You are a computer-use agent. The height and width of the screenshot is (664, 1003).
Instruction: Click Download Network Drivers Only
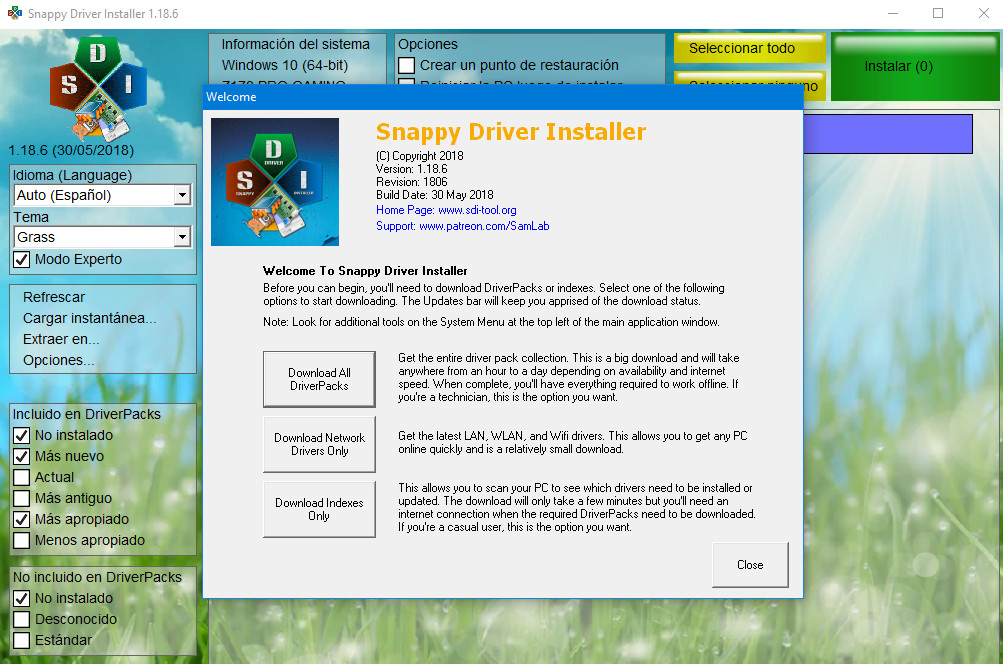click(x=319, y=445)
